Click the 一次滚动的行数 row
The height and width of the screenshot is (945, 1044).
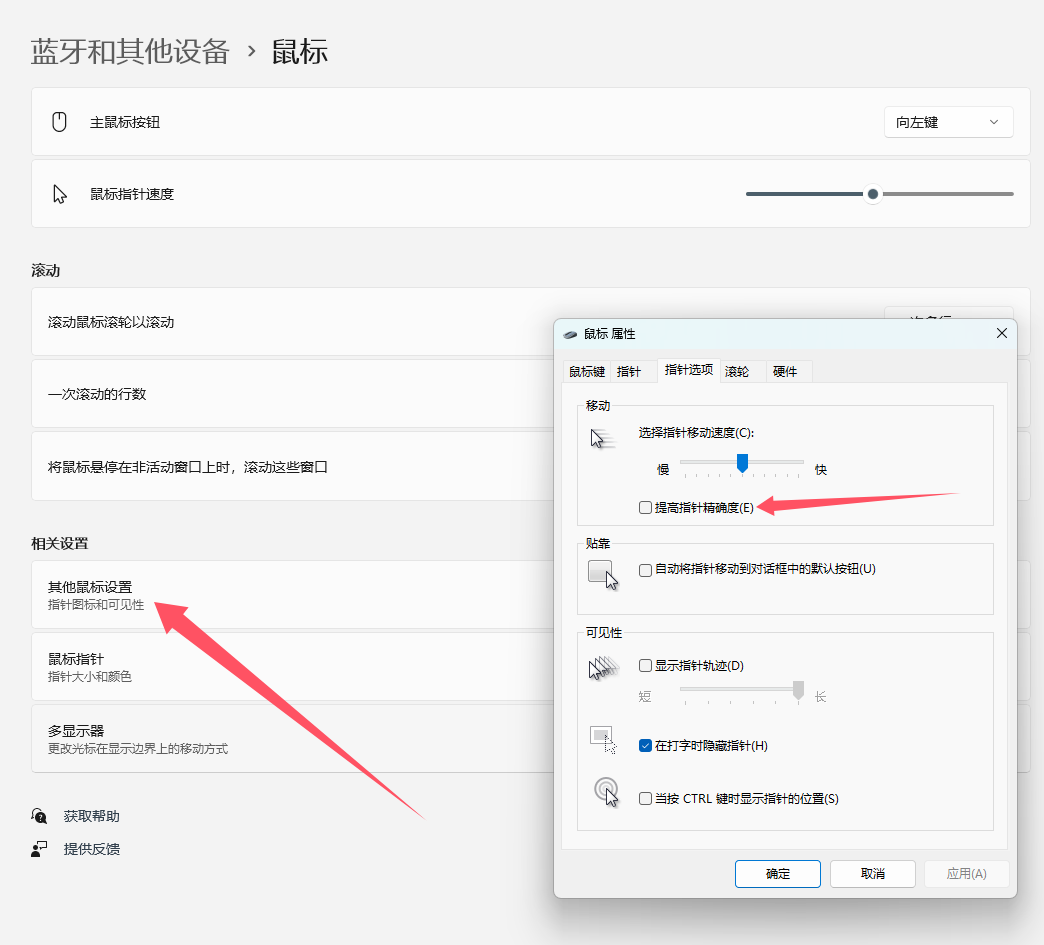coord(293,394)
